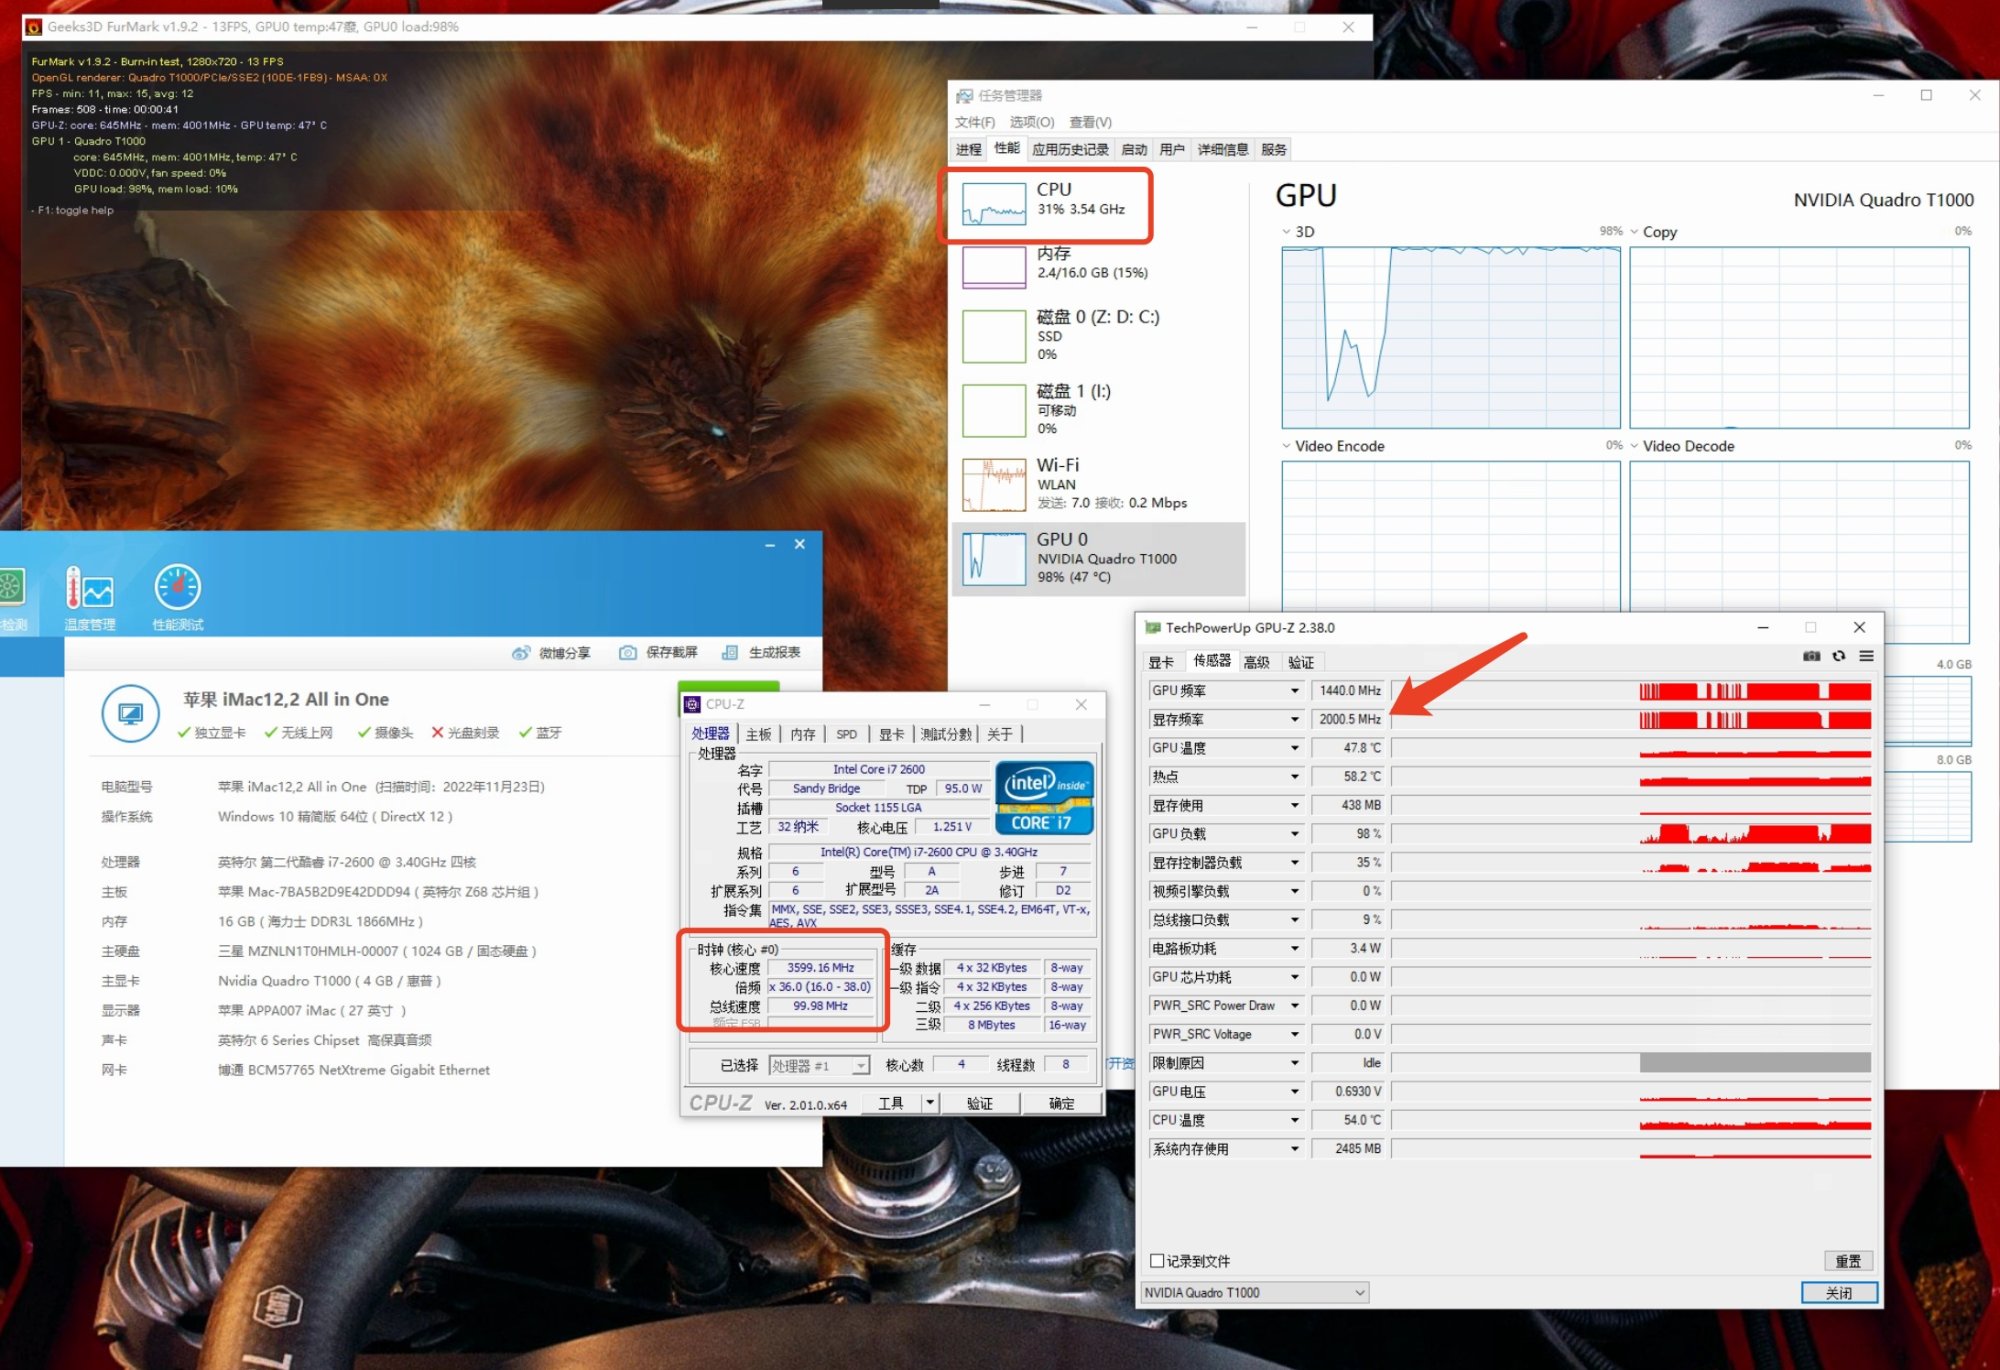Open the 文件(F) menu in Task Manager
Viewport: 2000px width, 1370px height.
[975, 122]
